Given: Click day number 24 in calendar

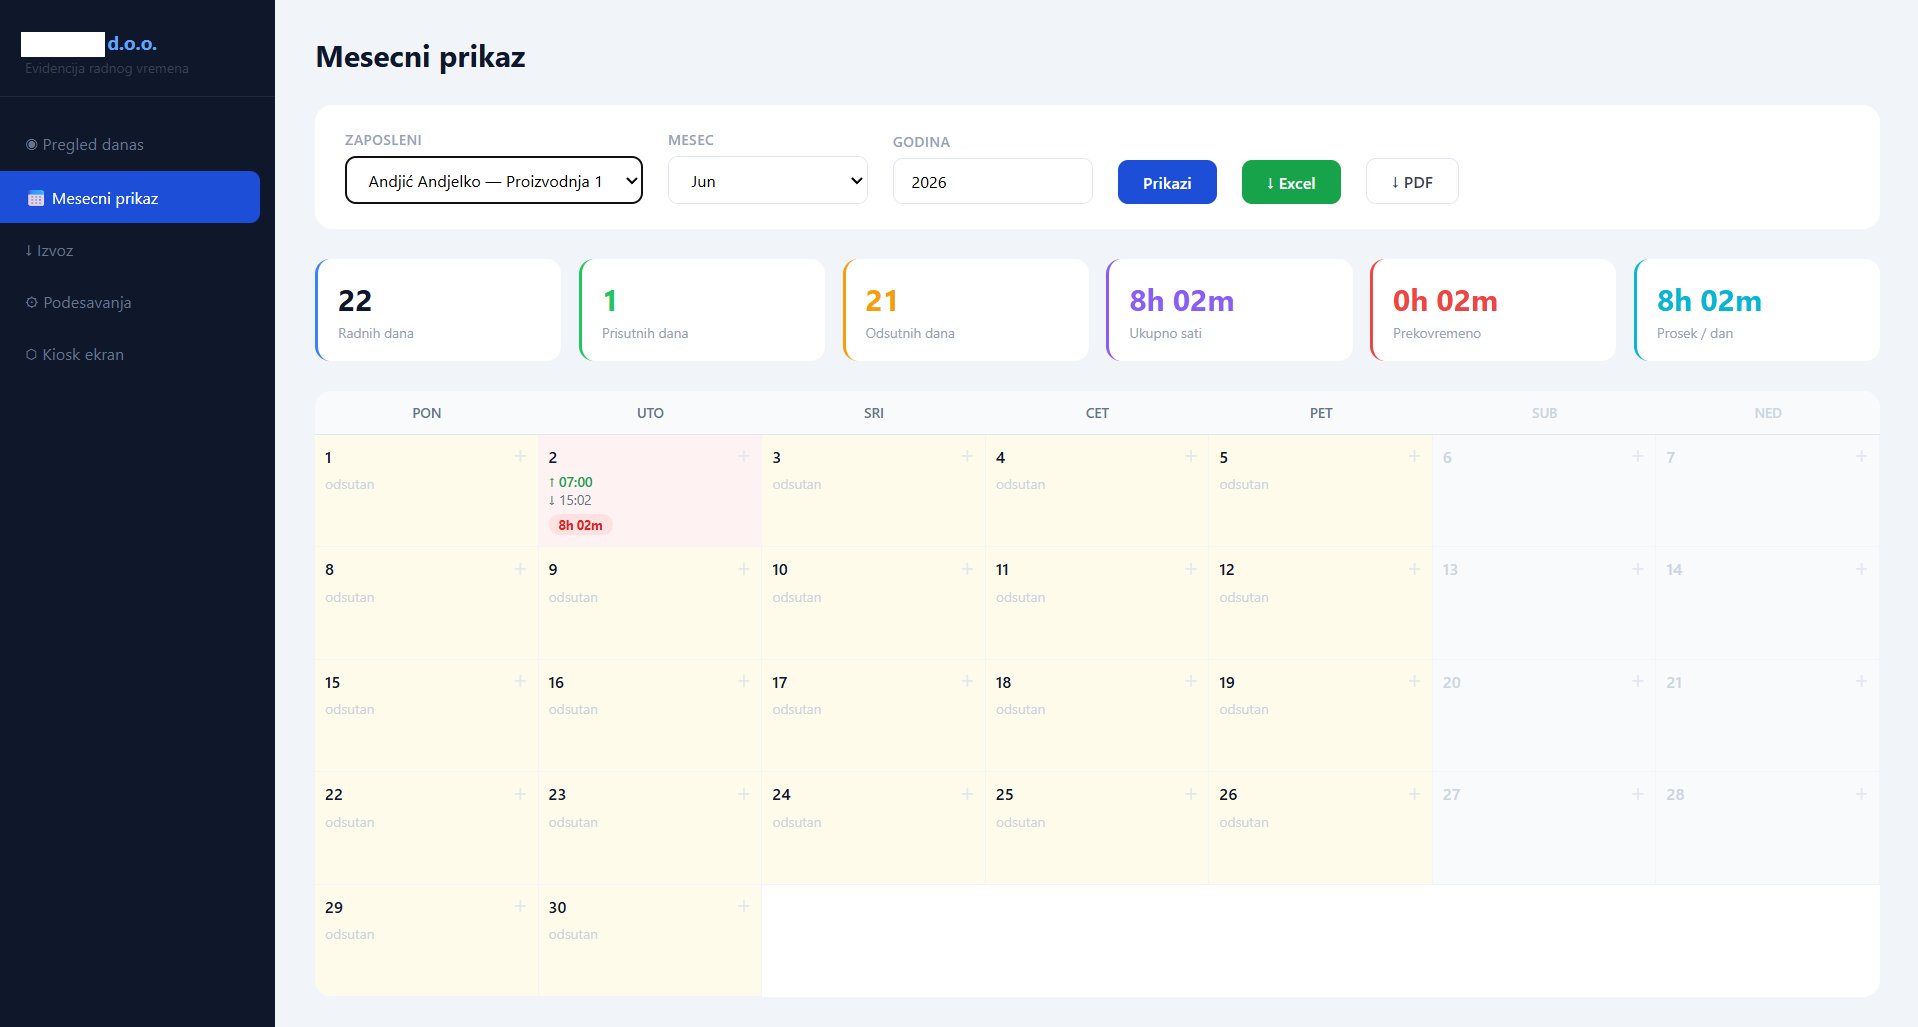Looking at the screenshot, I should click(x=781, y=794).
